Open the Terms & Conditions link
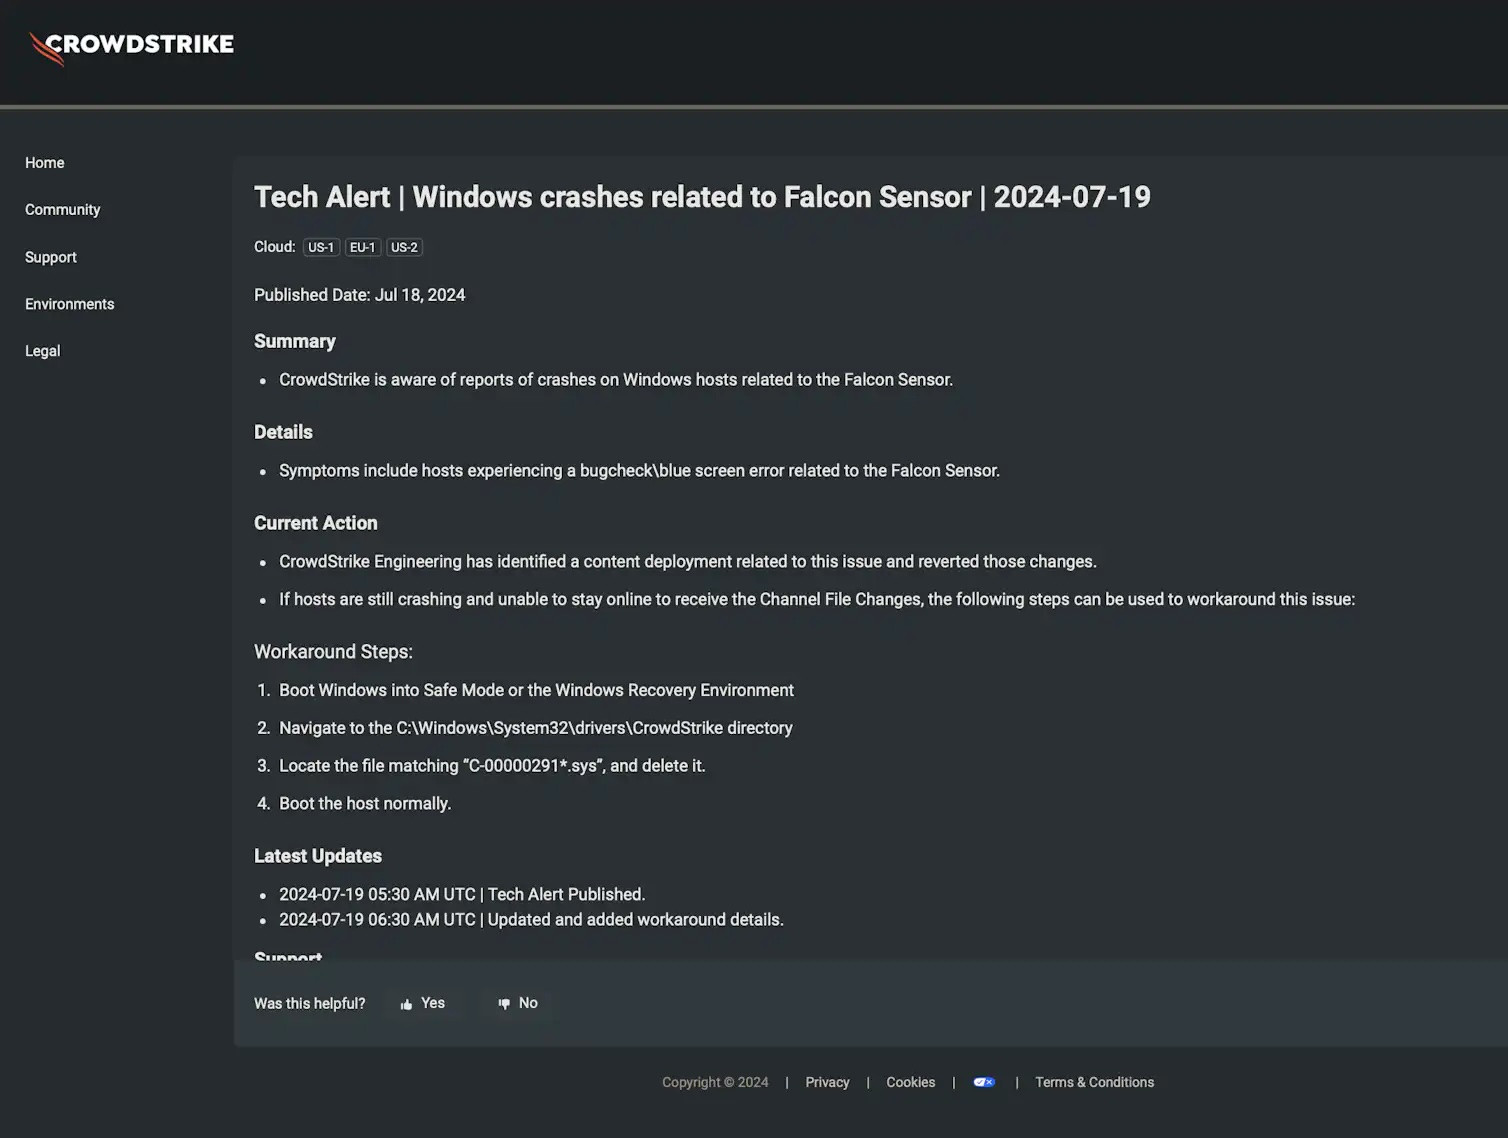The image size is (1508, 1138). coord(1094,1082)
